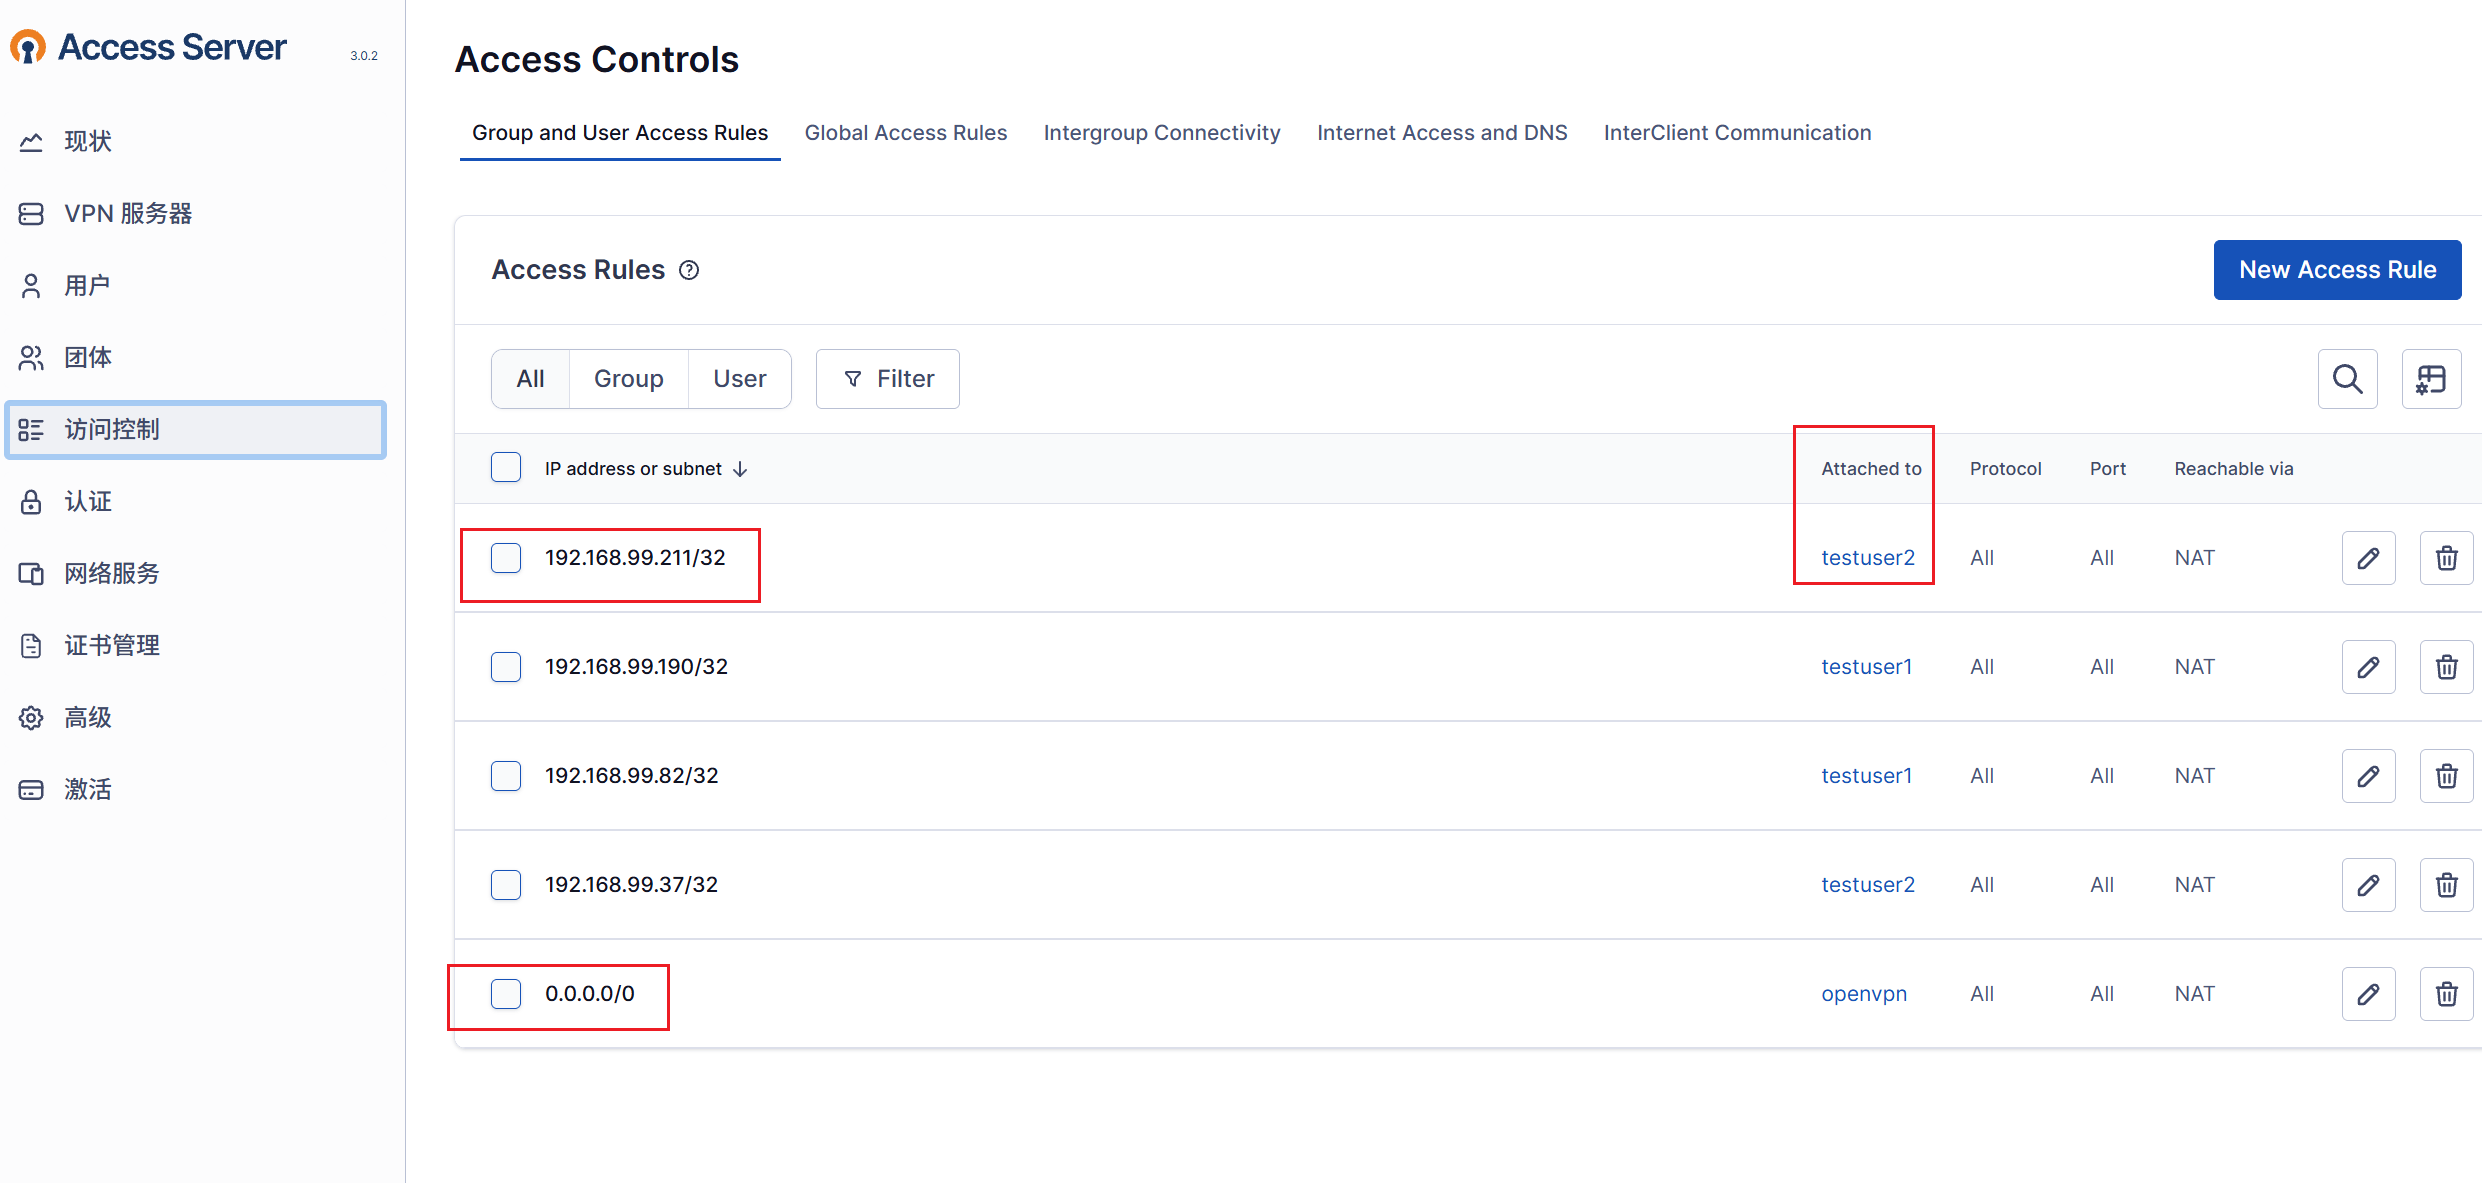Click the Access Rules help question icon
The image size is (2482, 1183).
point(689,270)
